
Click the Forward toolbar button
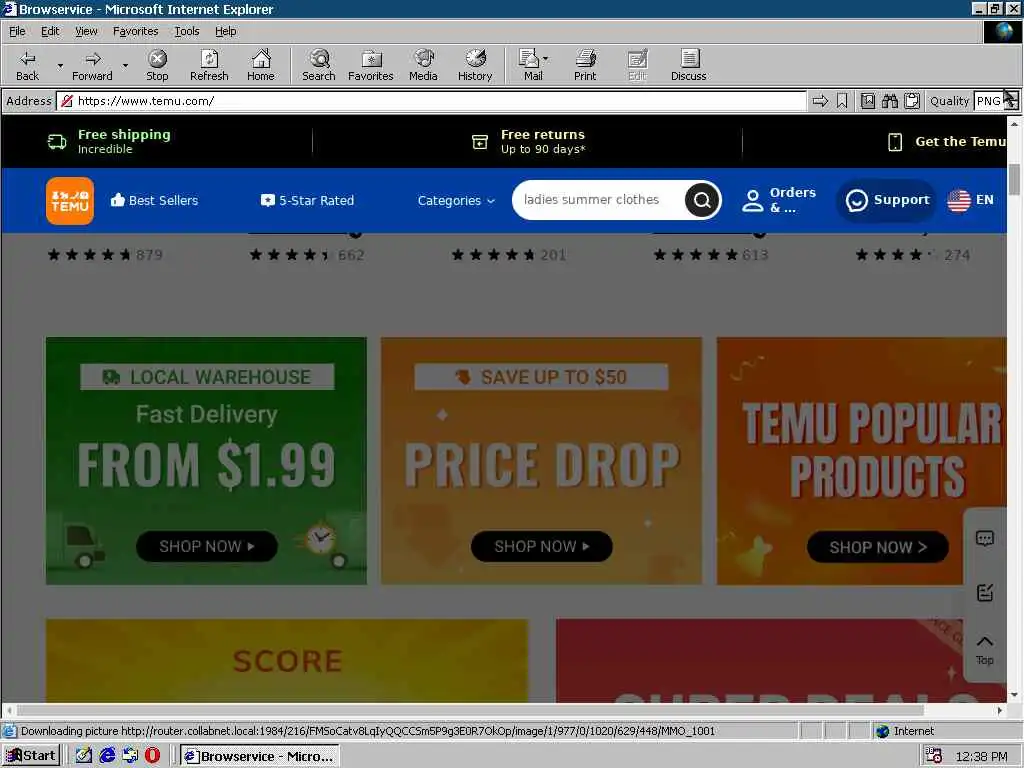[x=92, y=65]
